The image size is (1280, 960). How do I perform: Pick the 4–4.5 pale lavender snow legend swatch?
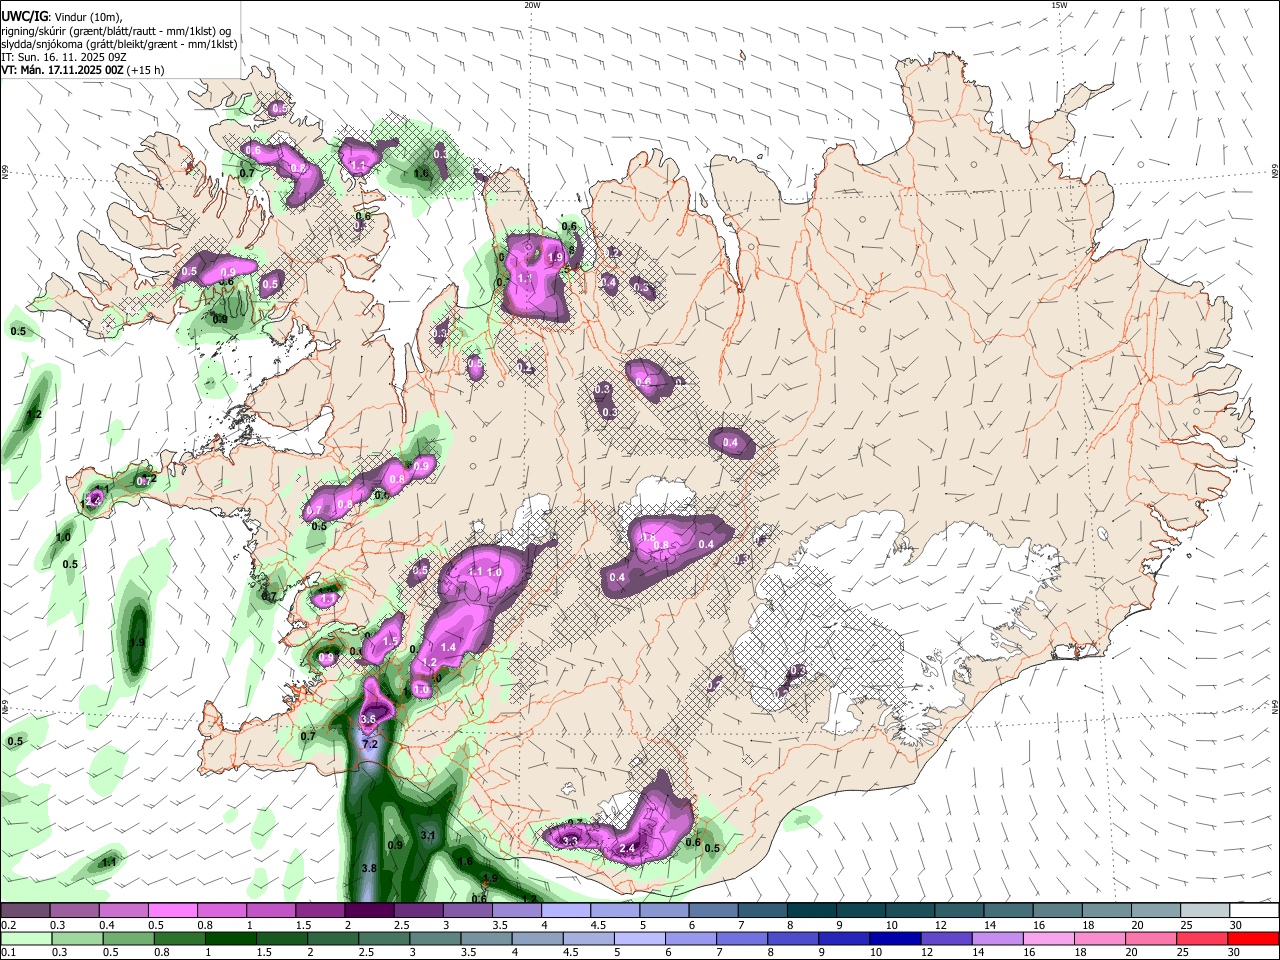click(x=566, y=910)
